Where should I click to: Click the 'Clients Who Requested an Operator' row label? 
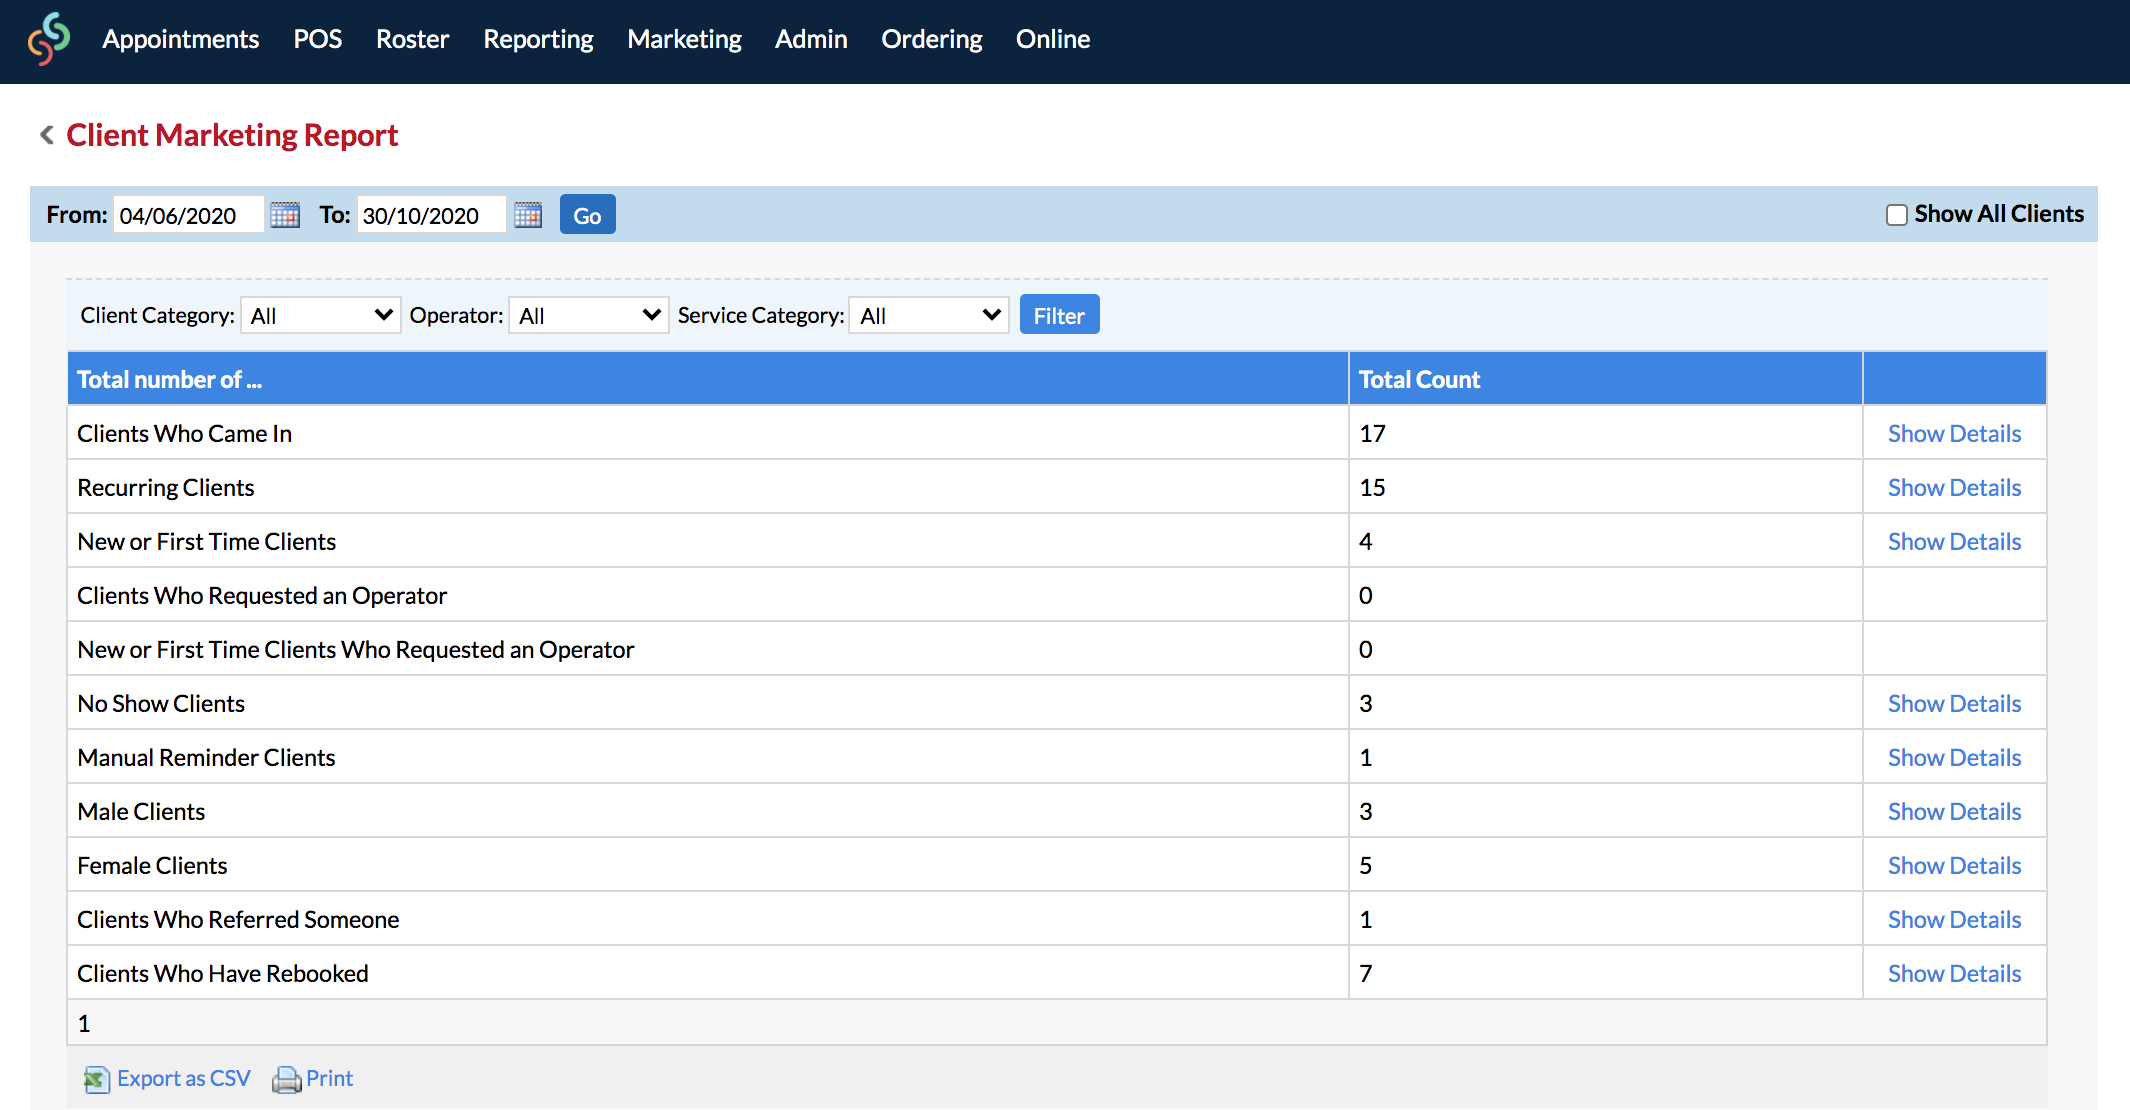(x=262, y=595)
